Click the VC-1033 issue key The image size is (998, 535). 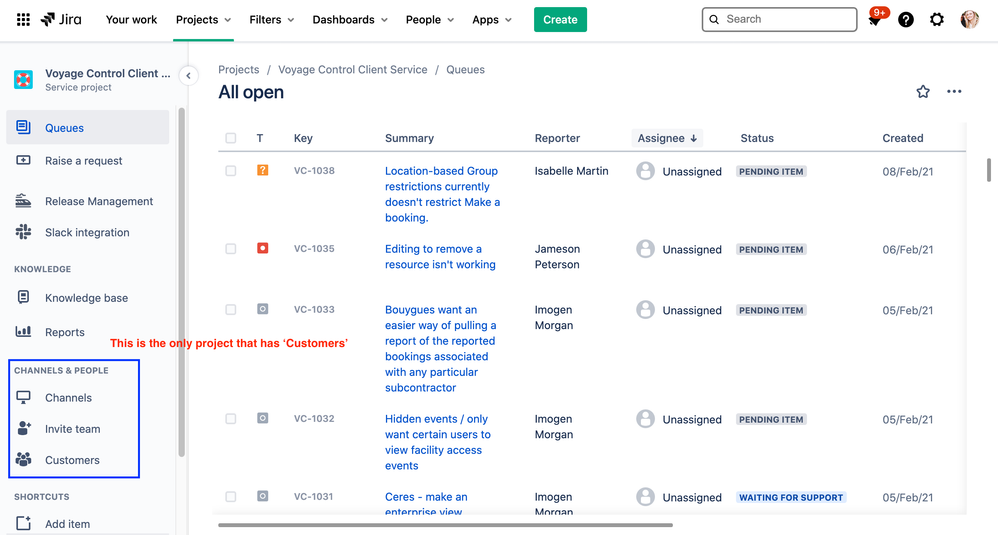tap(314, 309)
